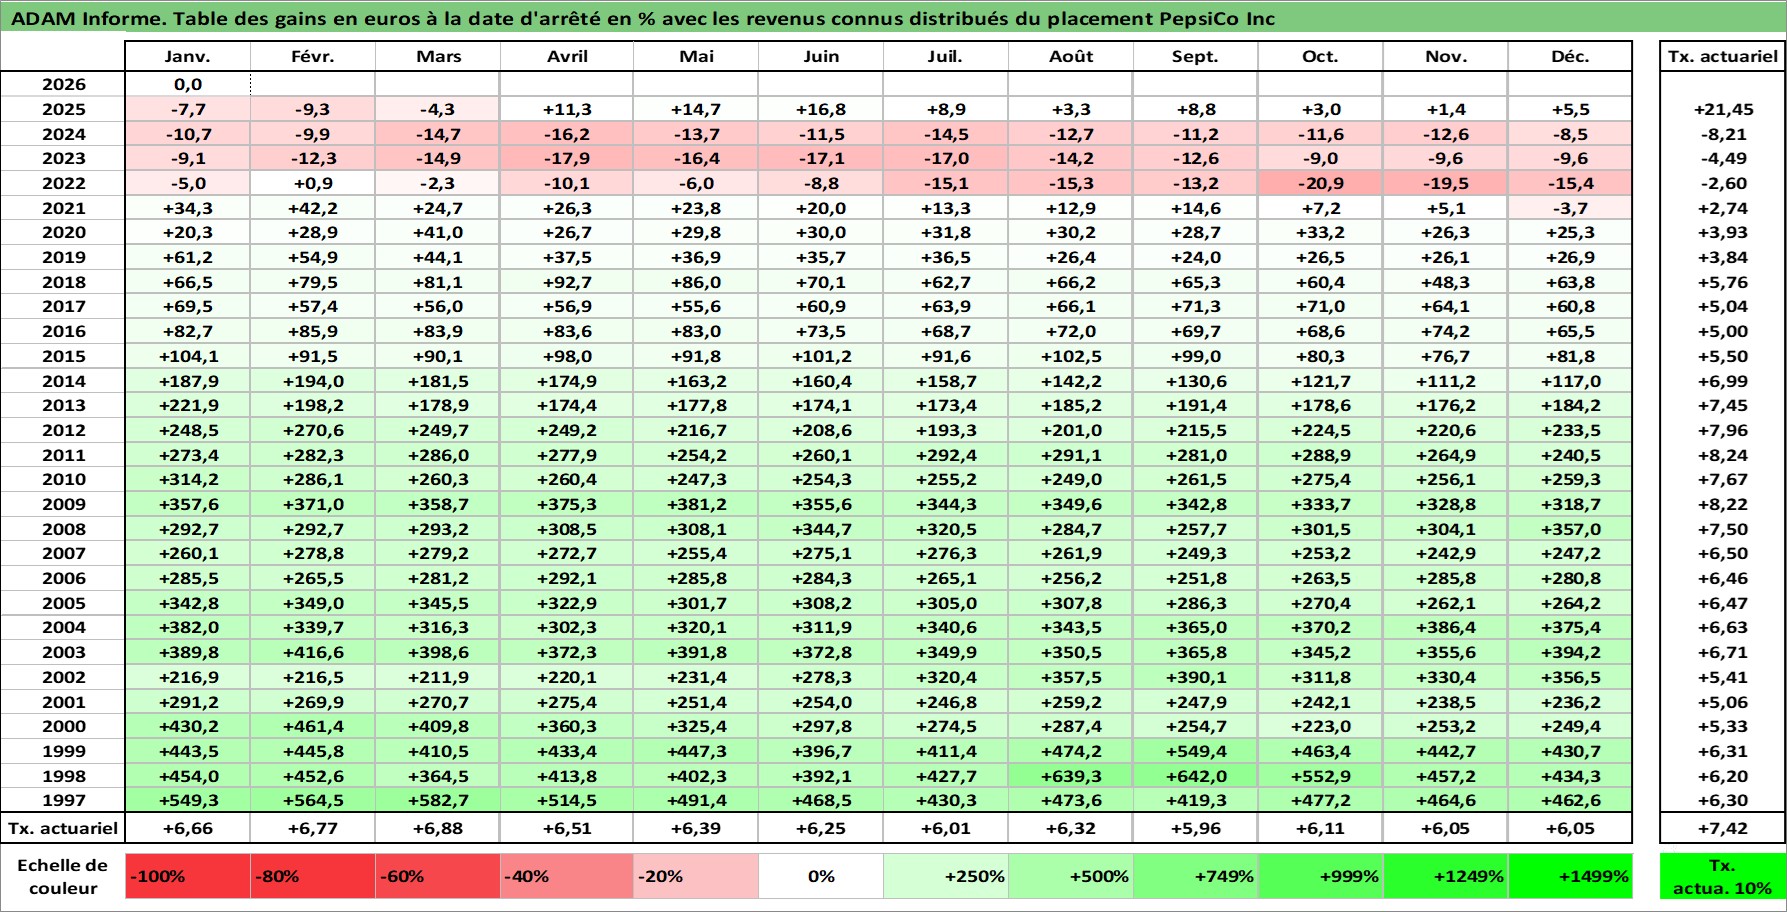Click the 2009 actuarial rate +8,22
Screen dimensions: 1787x912
[1722, 504]
